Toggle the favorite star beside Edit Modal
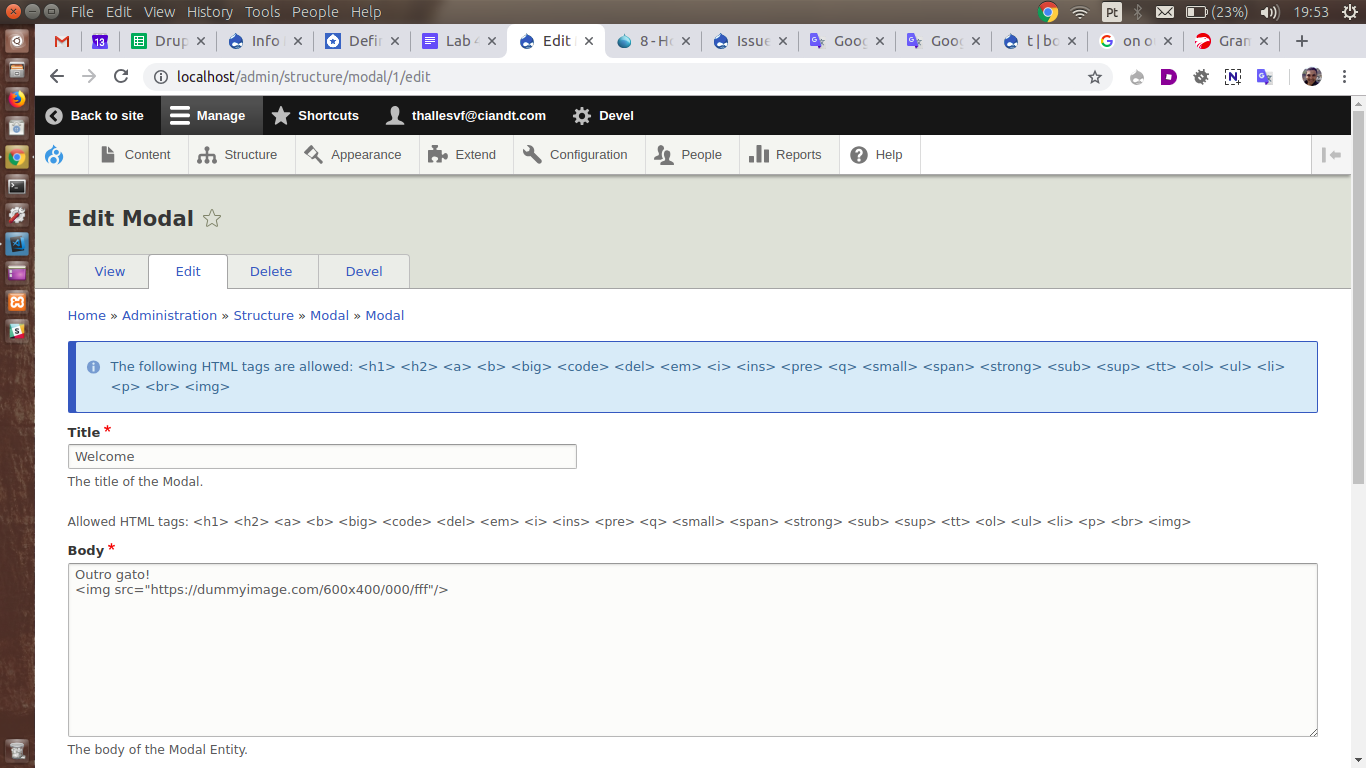The image size is (1366, 768). click(x=211, y=218)
